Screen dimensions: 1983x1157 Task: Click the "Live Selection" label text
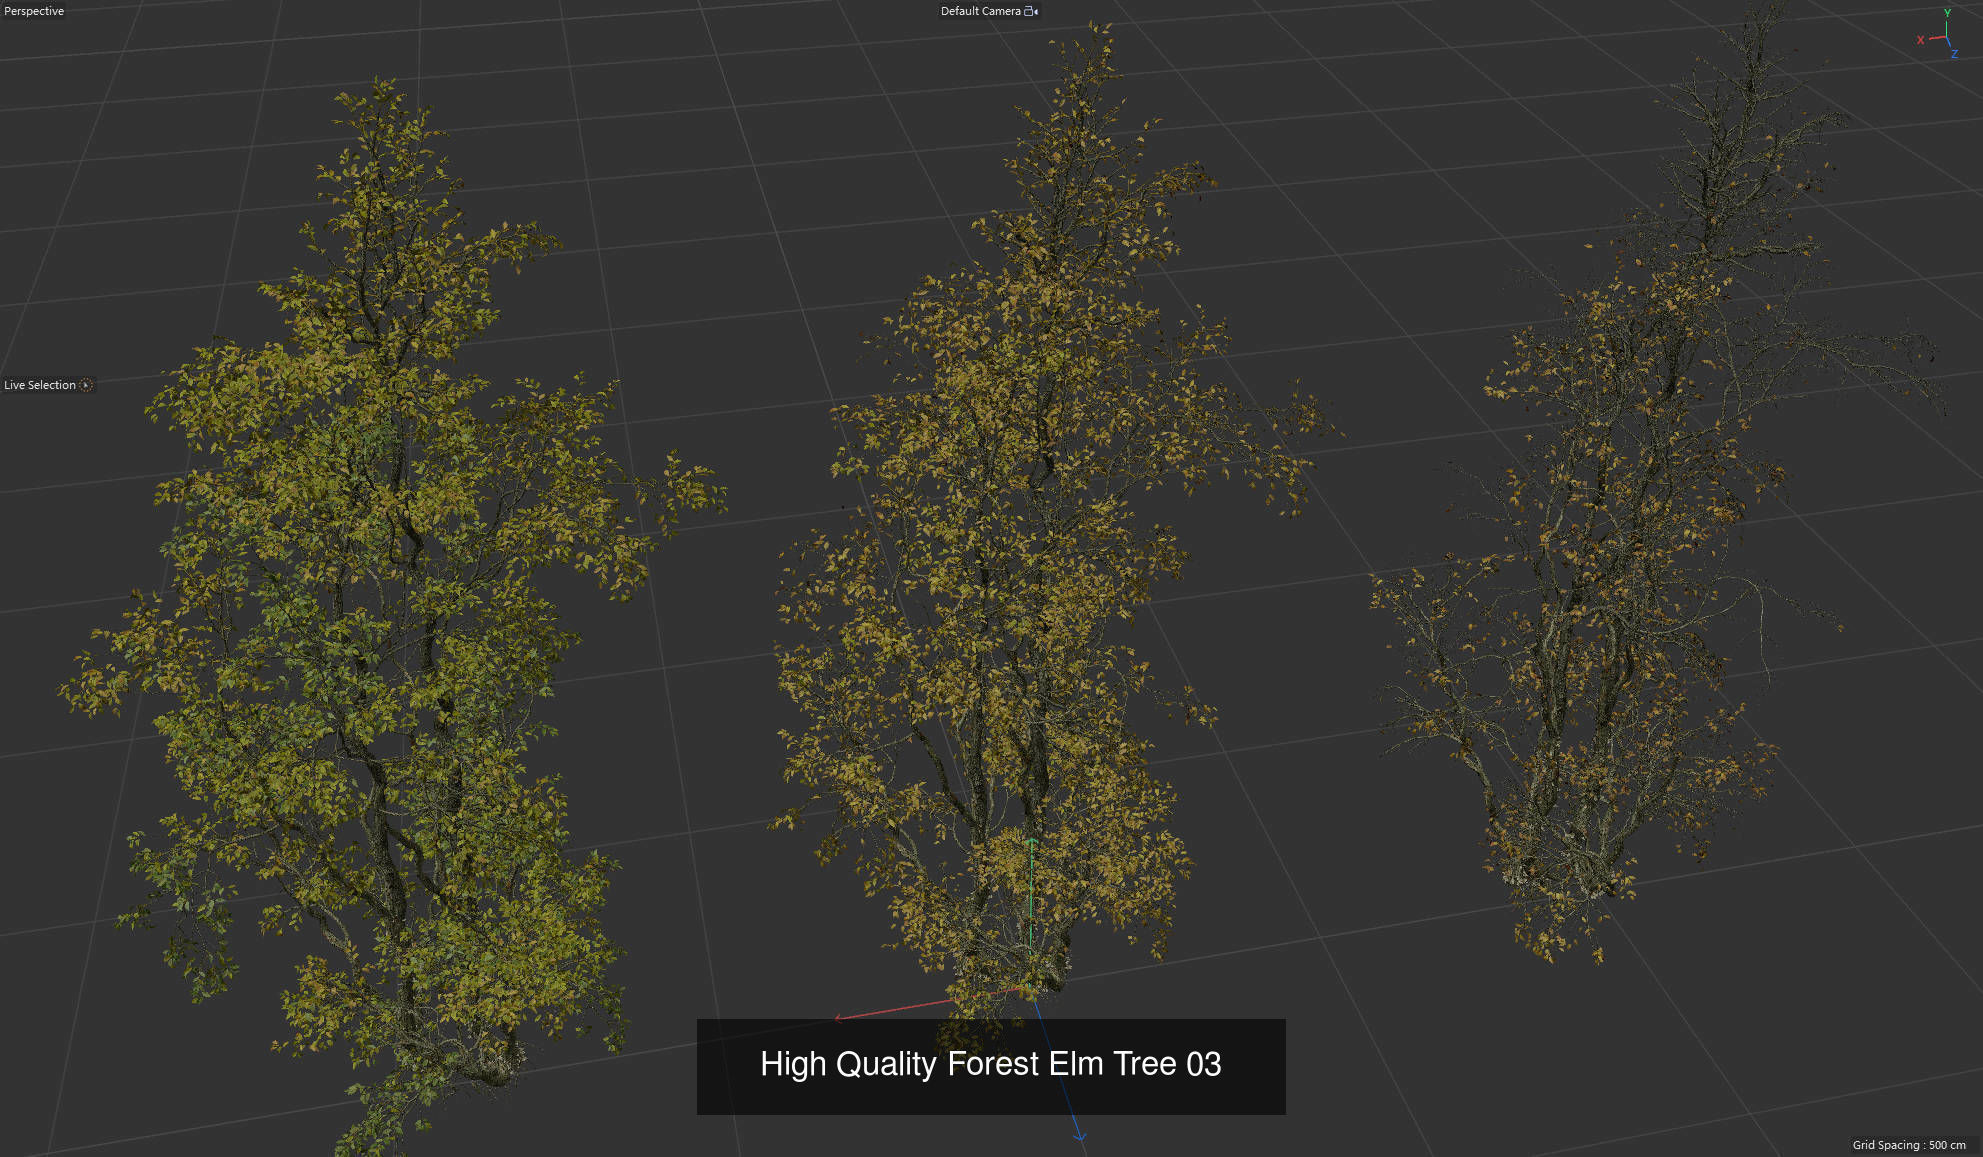[x=40, y=385]
